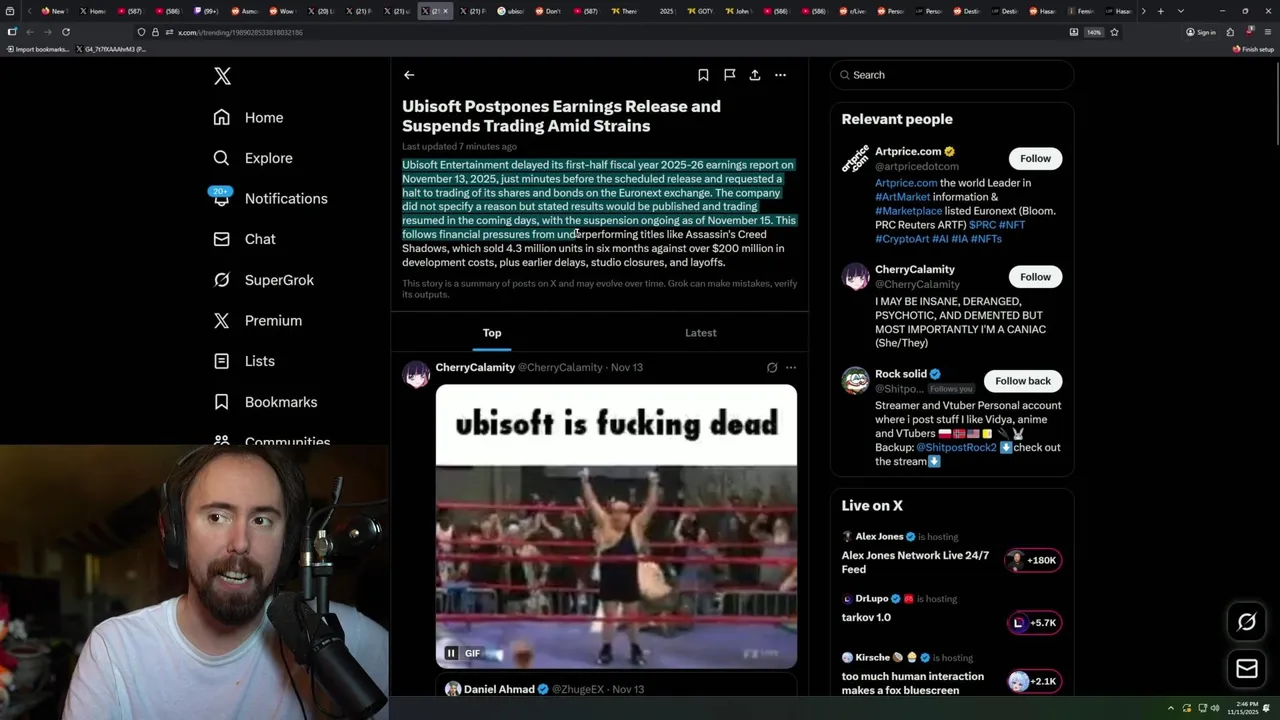Open Premium in sidebar
Screen dimensions: 1280x720
(x=257, y=320)
